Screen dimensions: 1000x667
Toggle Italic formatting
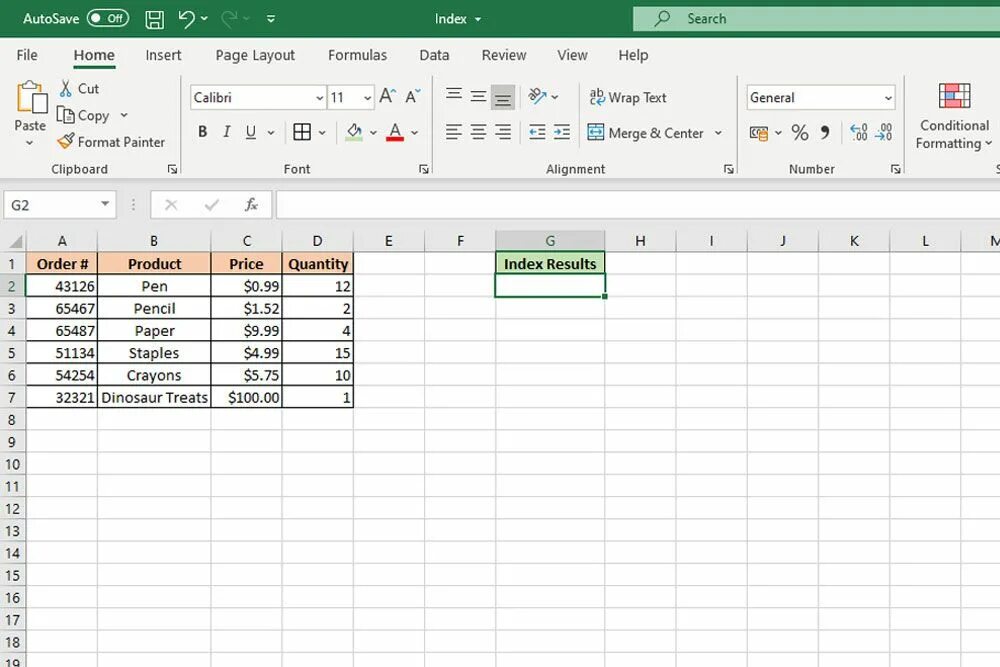[226, 132]
